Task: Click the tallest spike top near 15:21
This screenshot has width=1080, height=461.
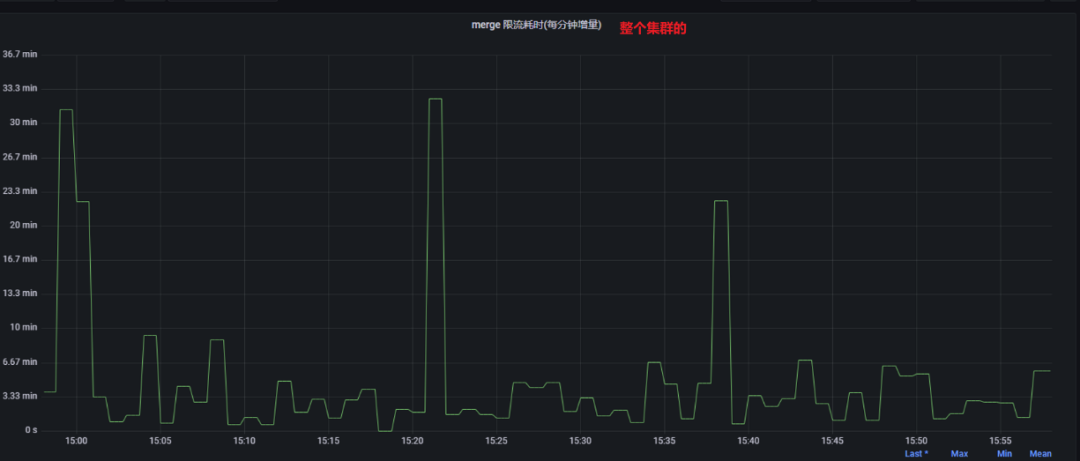Action: pos(435,99)
